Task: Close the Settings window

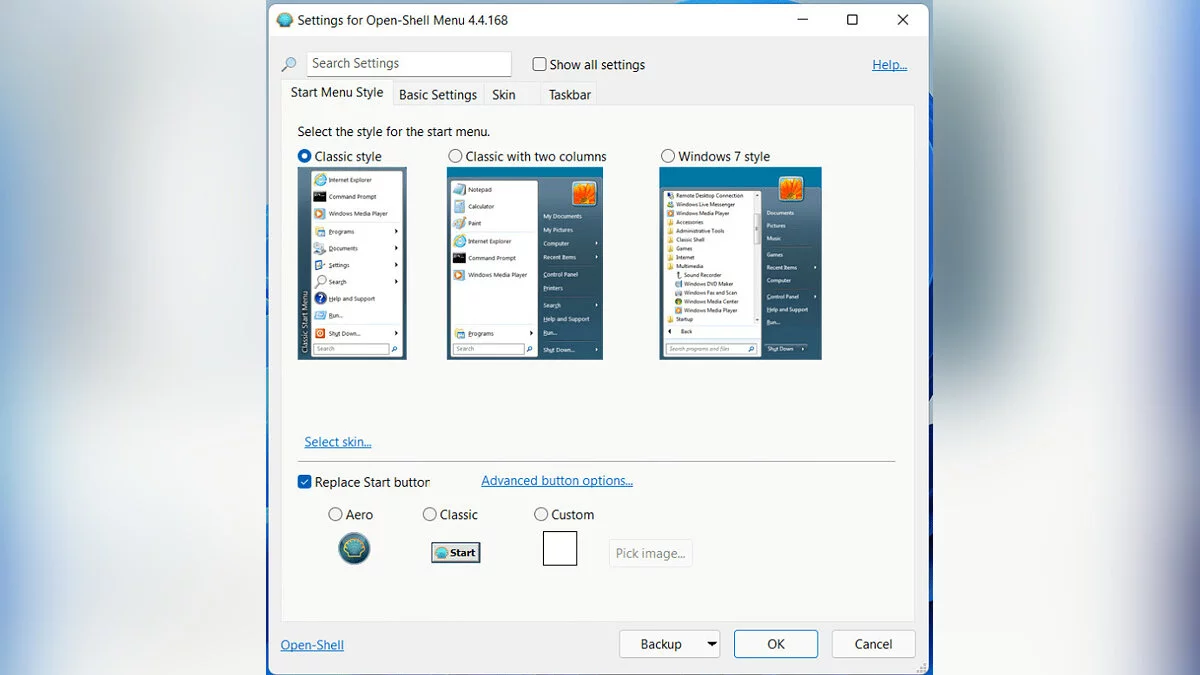Action: [903, 20]
